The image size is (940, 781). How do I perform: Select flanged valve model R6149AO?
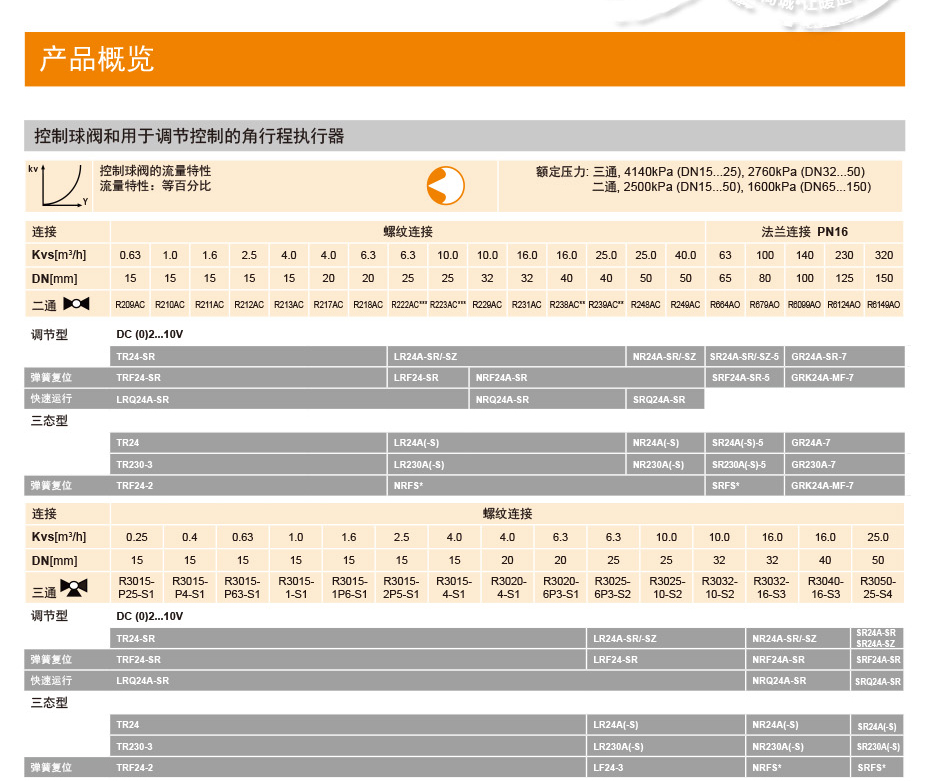pyautogui.click(x=884, y=304)
